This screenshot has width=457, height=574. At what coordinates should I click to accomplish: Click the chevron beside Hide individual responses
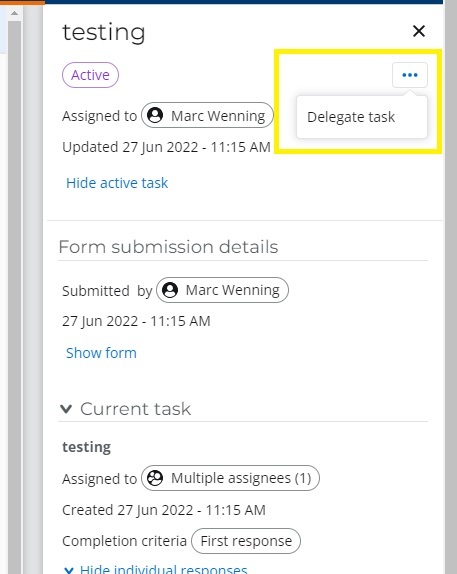(68, 570)
